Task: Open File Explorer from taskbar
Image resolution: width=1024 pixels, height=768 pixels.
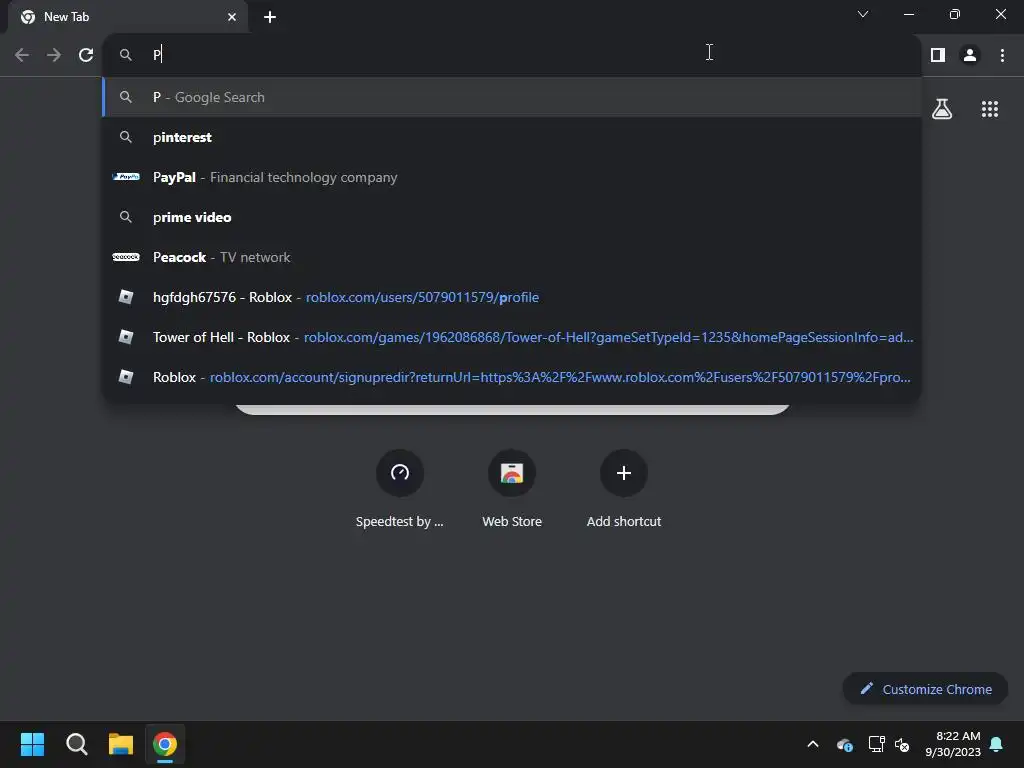Action: 121,744
